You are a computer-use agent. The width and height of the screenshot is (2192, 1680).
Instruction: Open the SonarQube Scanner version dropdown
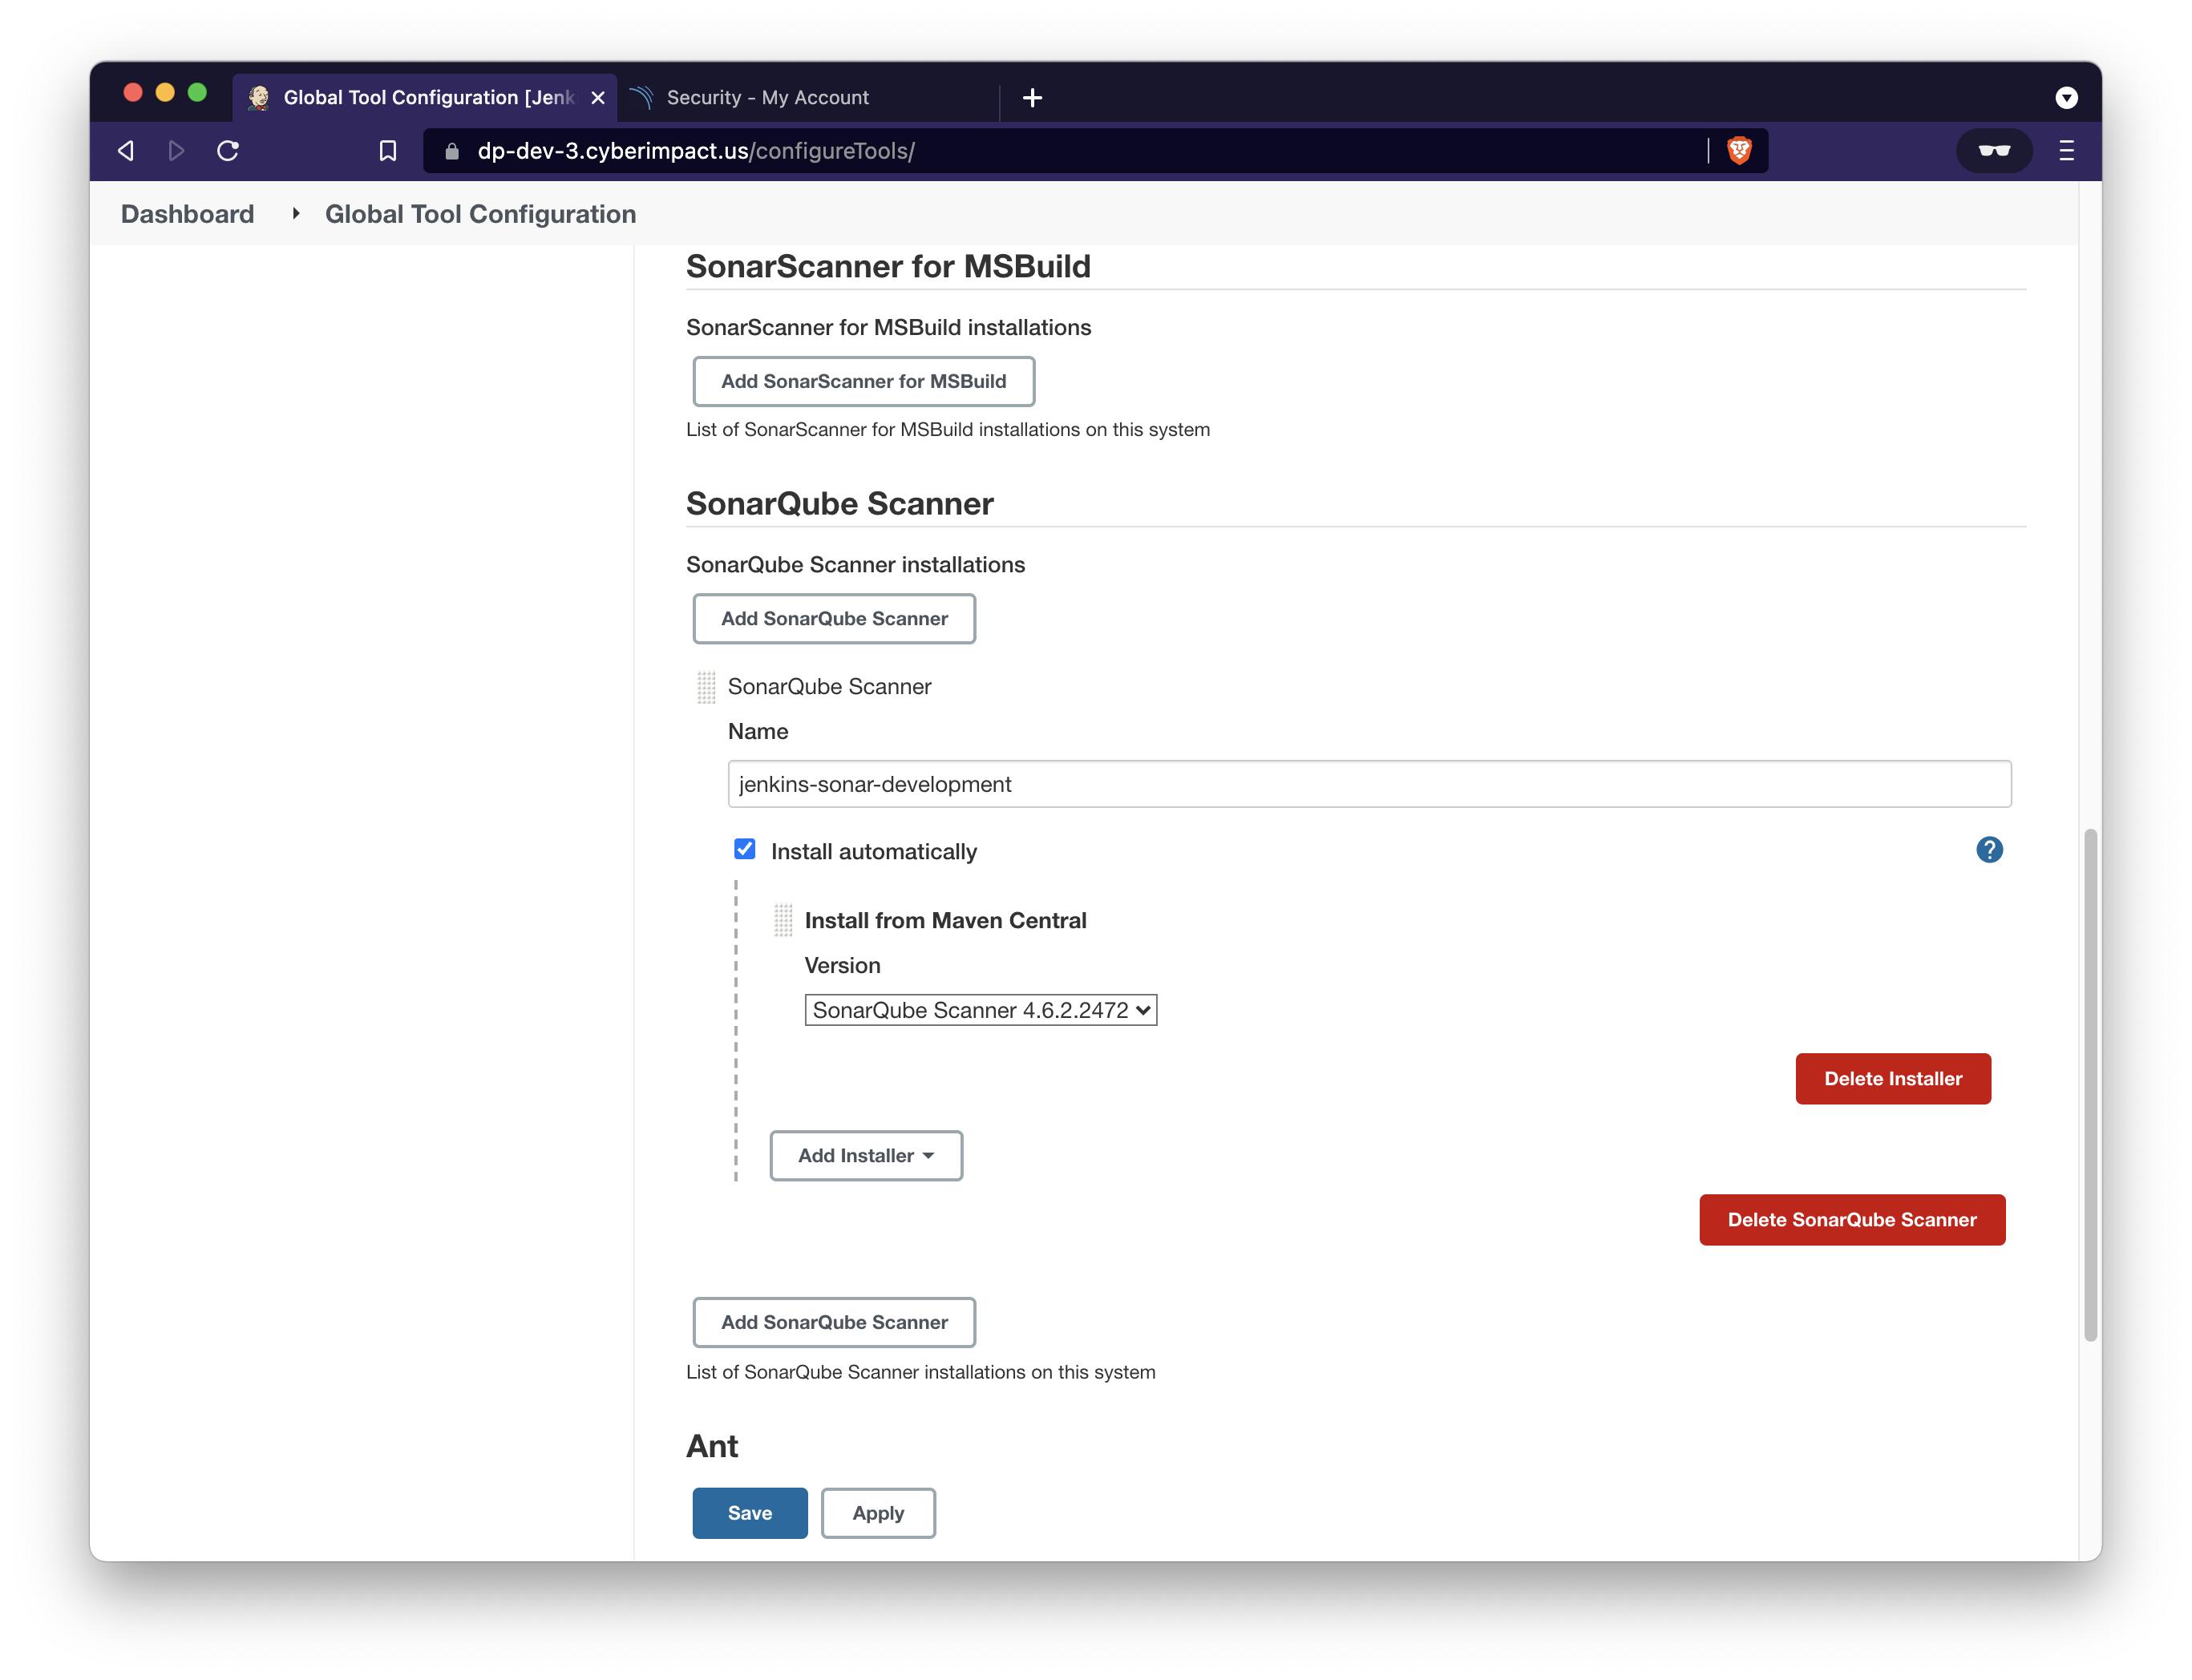(980, 1010)
